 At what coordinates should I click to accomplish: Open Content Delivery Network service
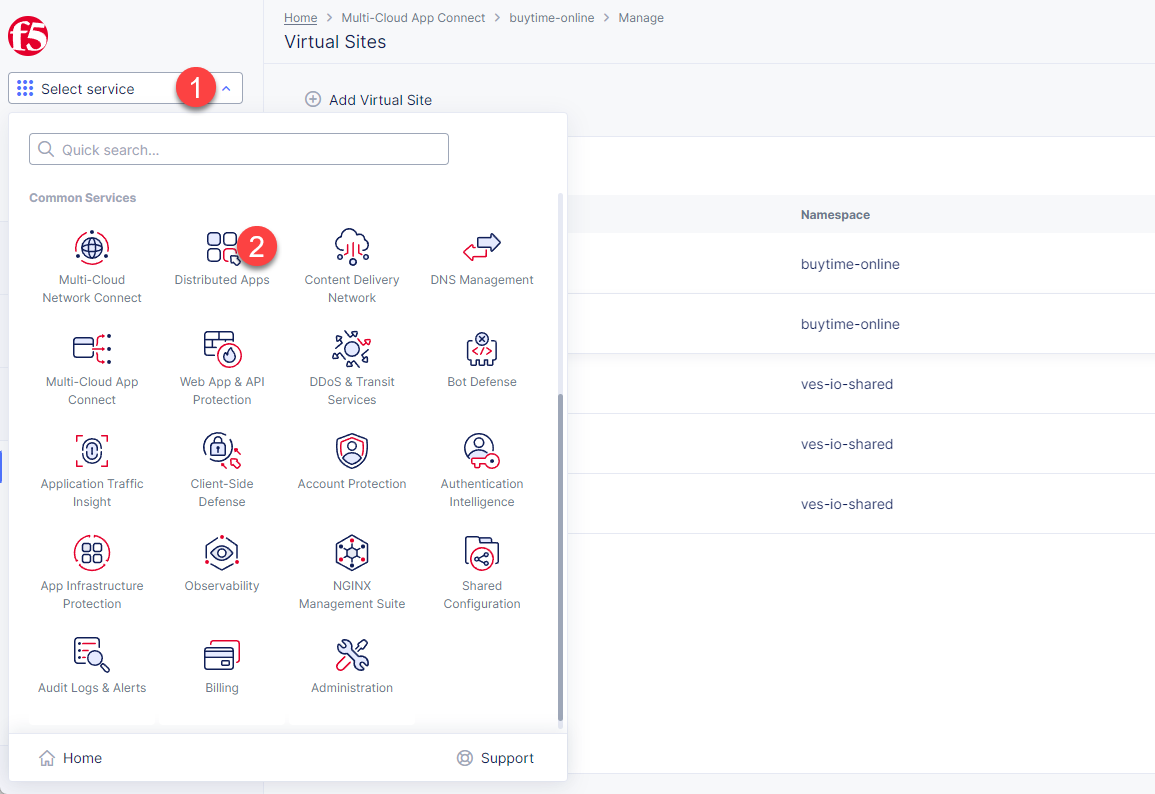pos(352,267)
